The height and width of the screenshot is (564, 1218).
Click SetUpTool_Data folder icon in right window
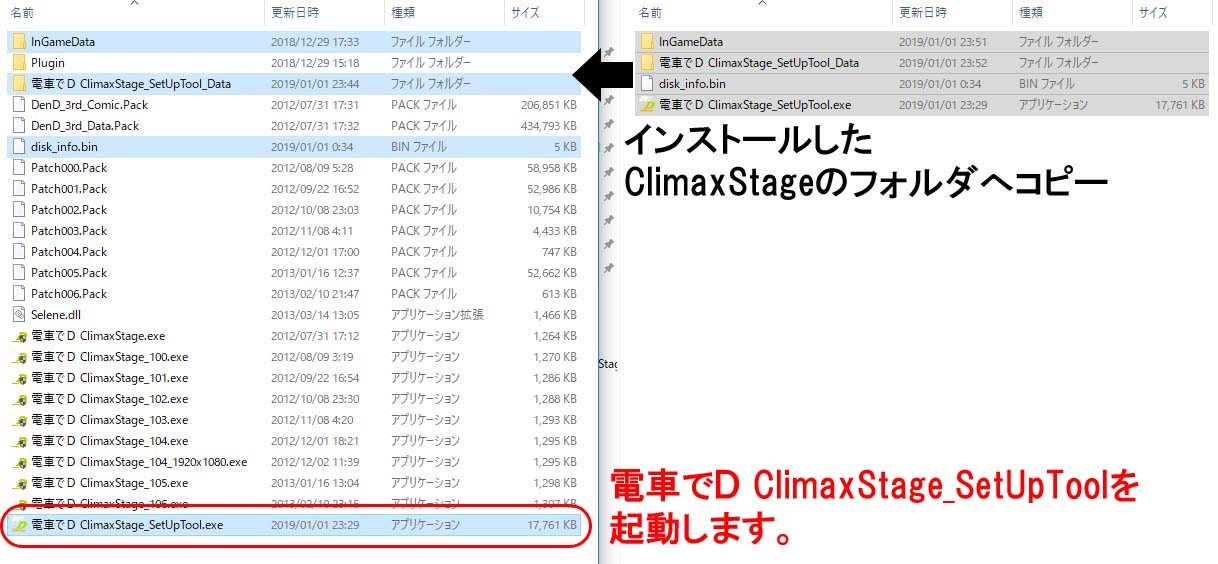click(x=647, y=63)
